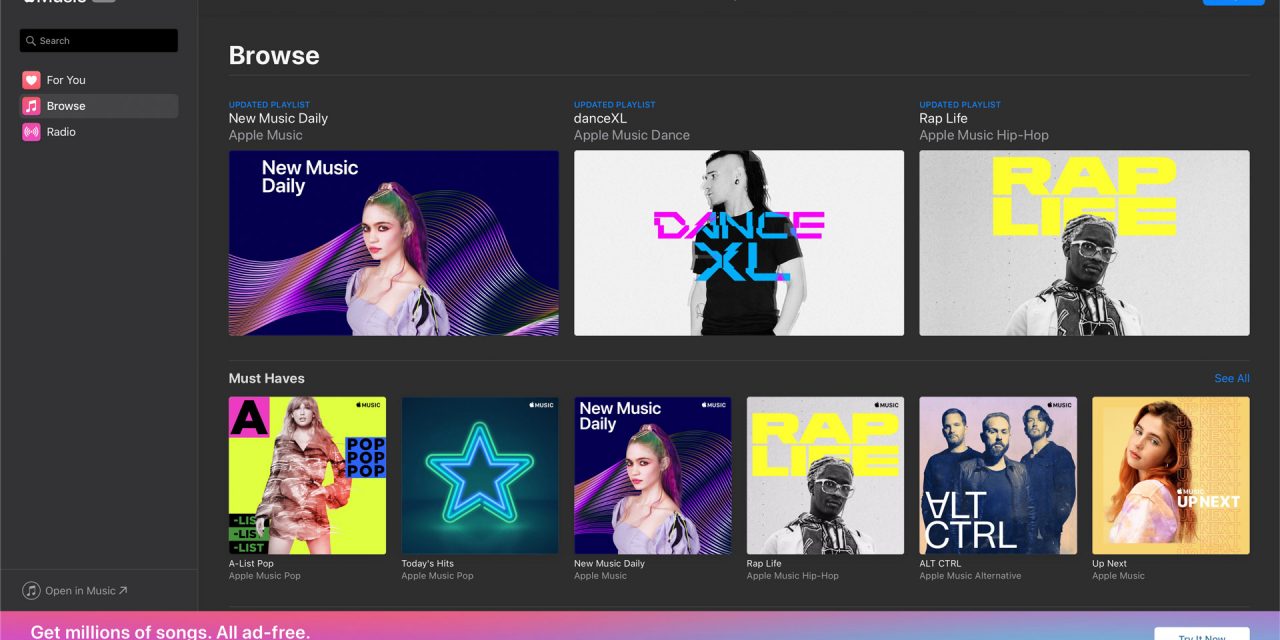Click the Radio broadcast icon
1280x640 pixels.
tap(31, 132)
